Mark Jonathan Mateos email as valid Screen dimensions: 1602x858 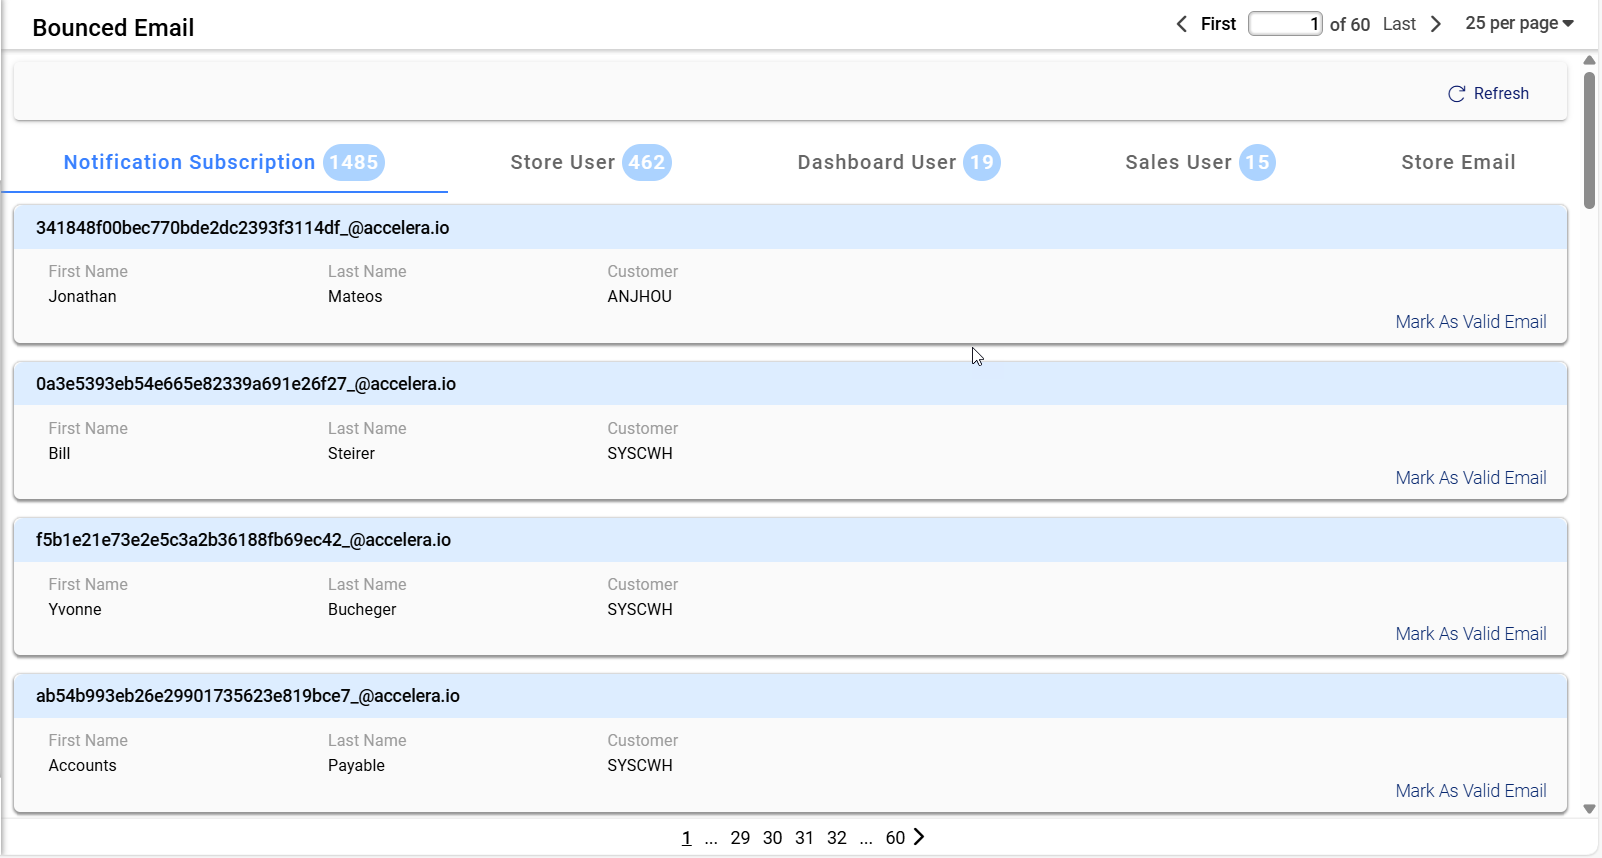(1470, 322)
